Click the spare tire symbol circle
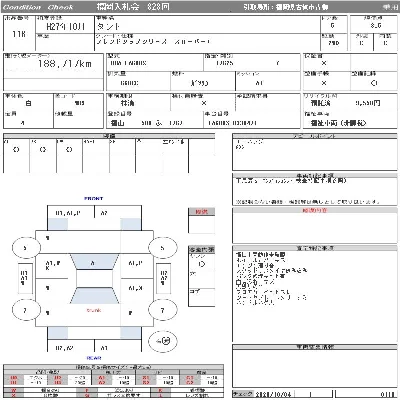This screenshot has height=400, width=400. point(163,341)
